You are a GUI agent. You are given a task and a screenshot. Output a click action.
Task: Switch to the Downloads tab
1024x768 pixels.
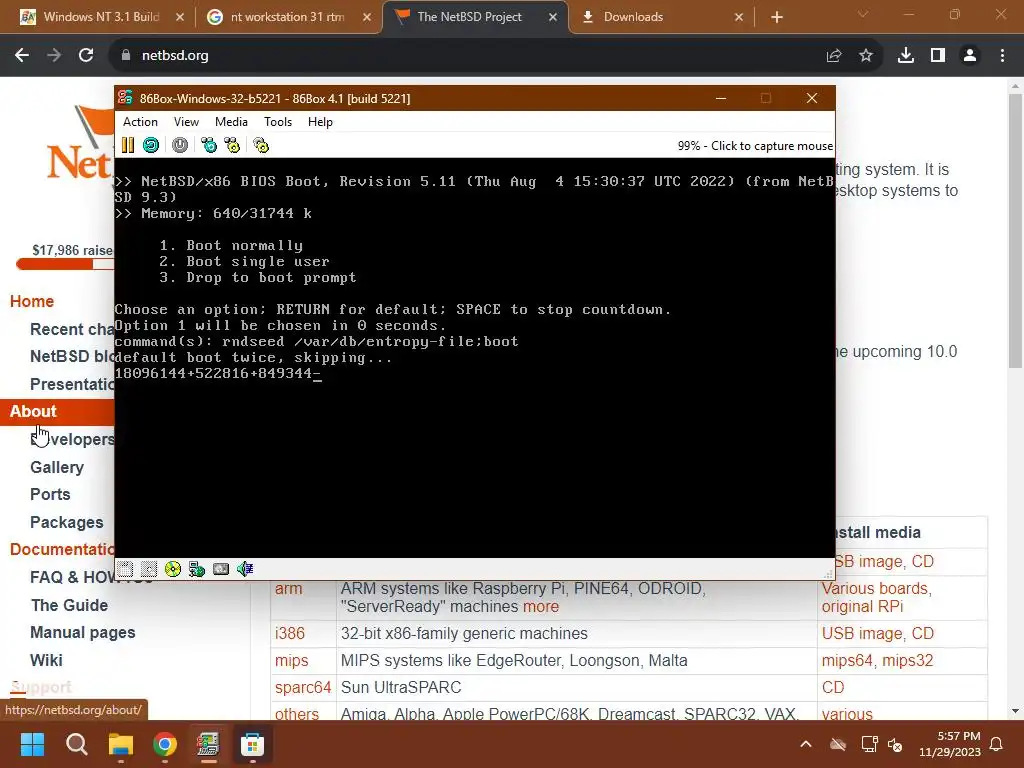tap(661, 17)
